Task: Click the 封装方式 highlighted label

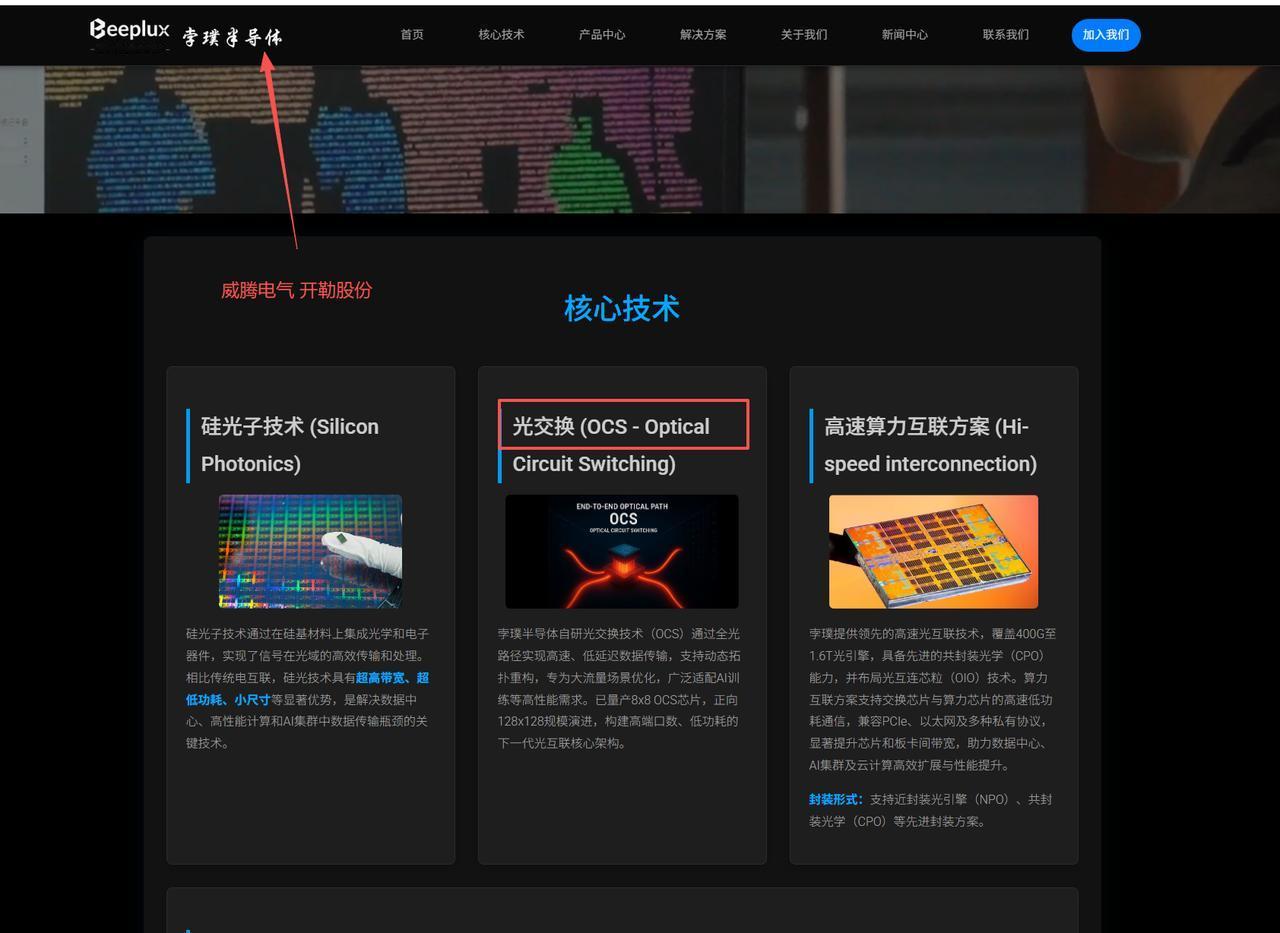Action: tap(837, 799)
